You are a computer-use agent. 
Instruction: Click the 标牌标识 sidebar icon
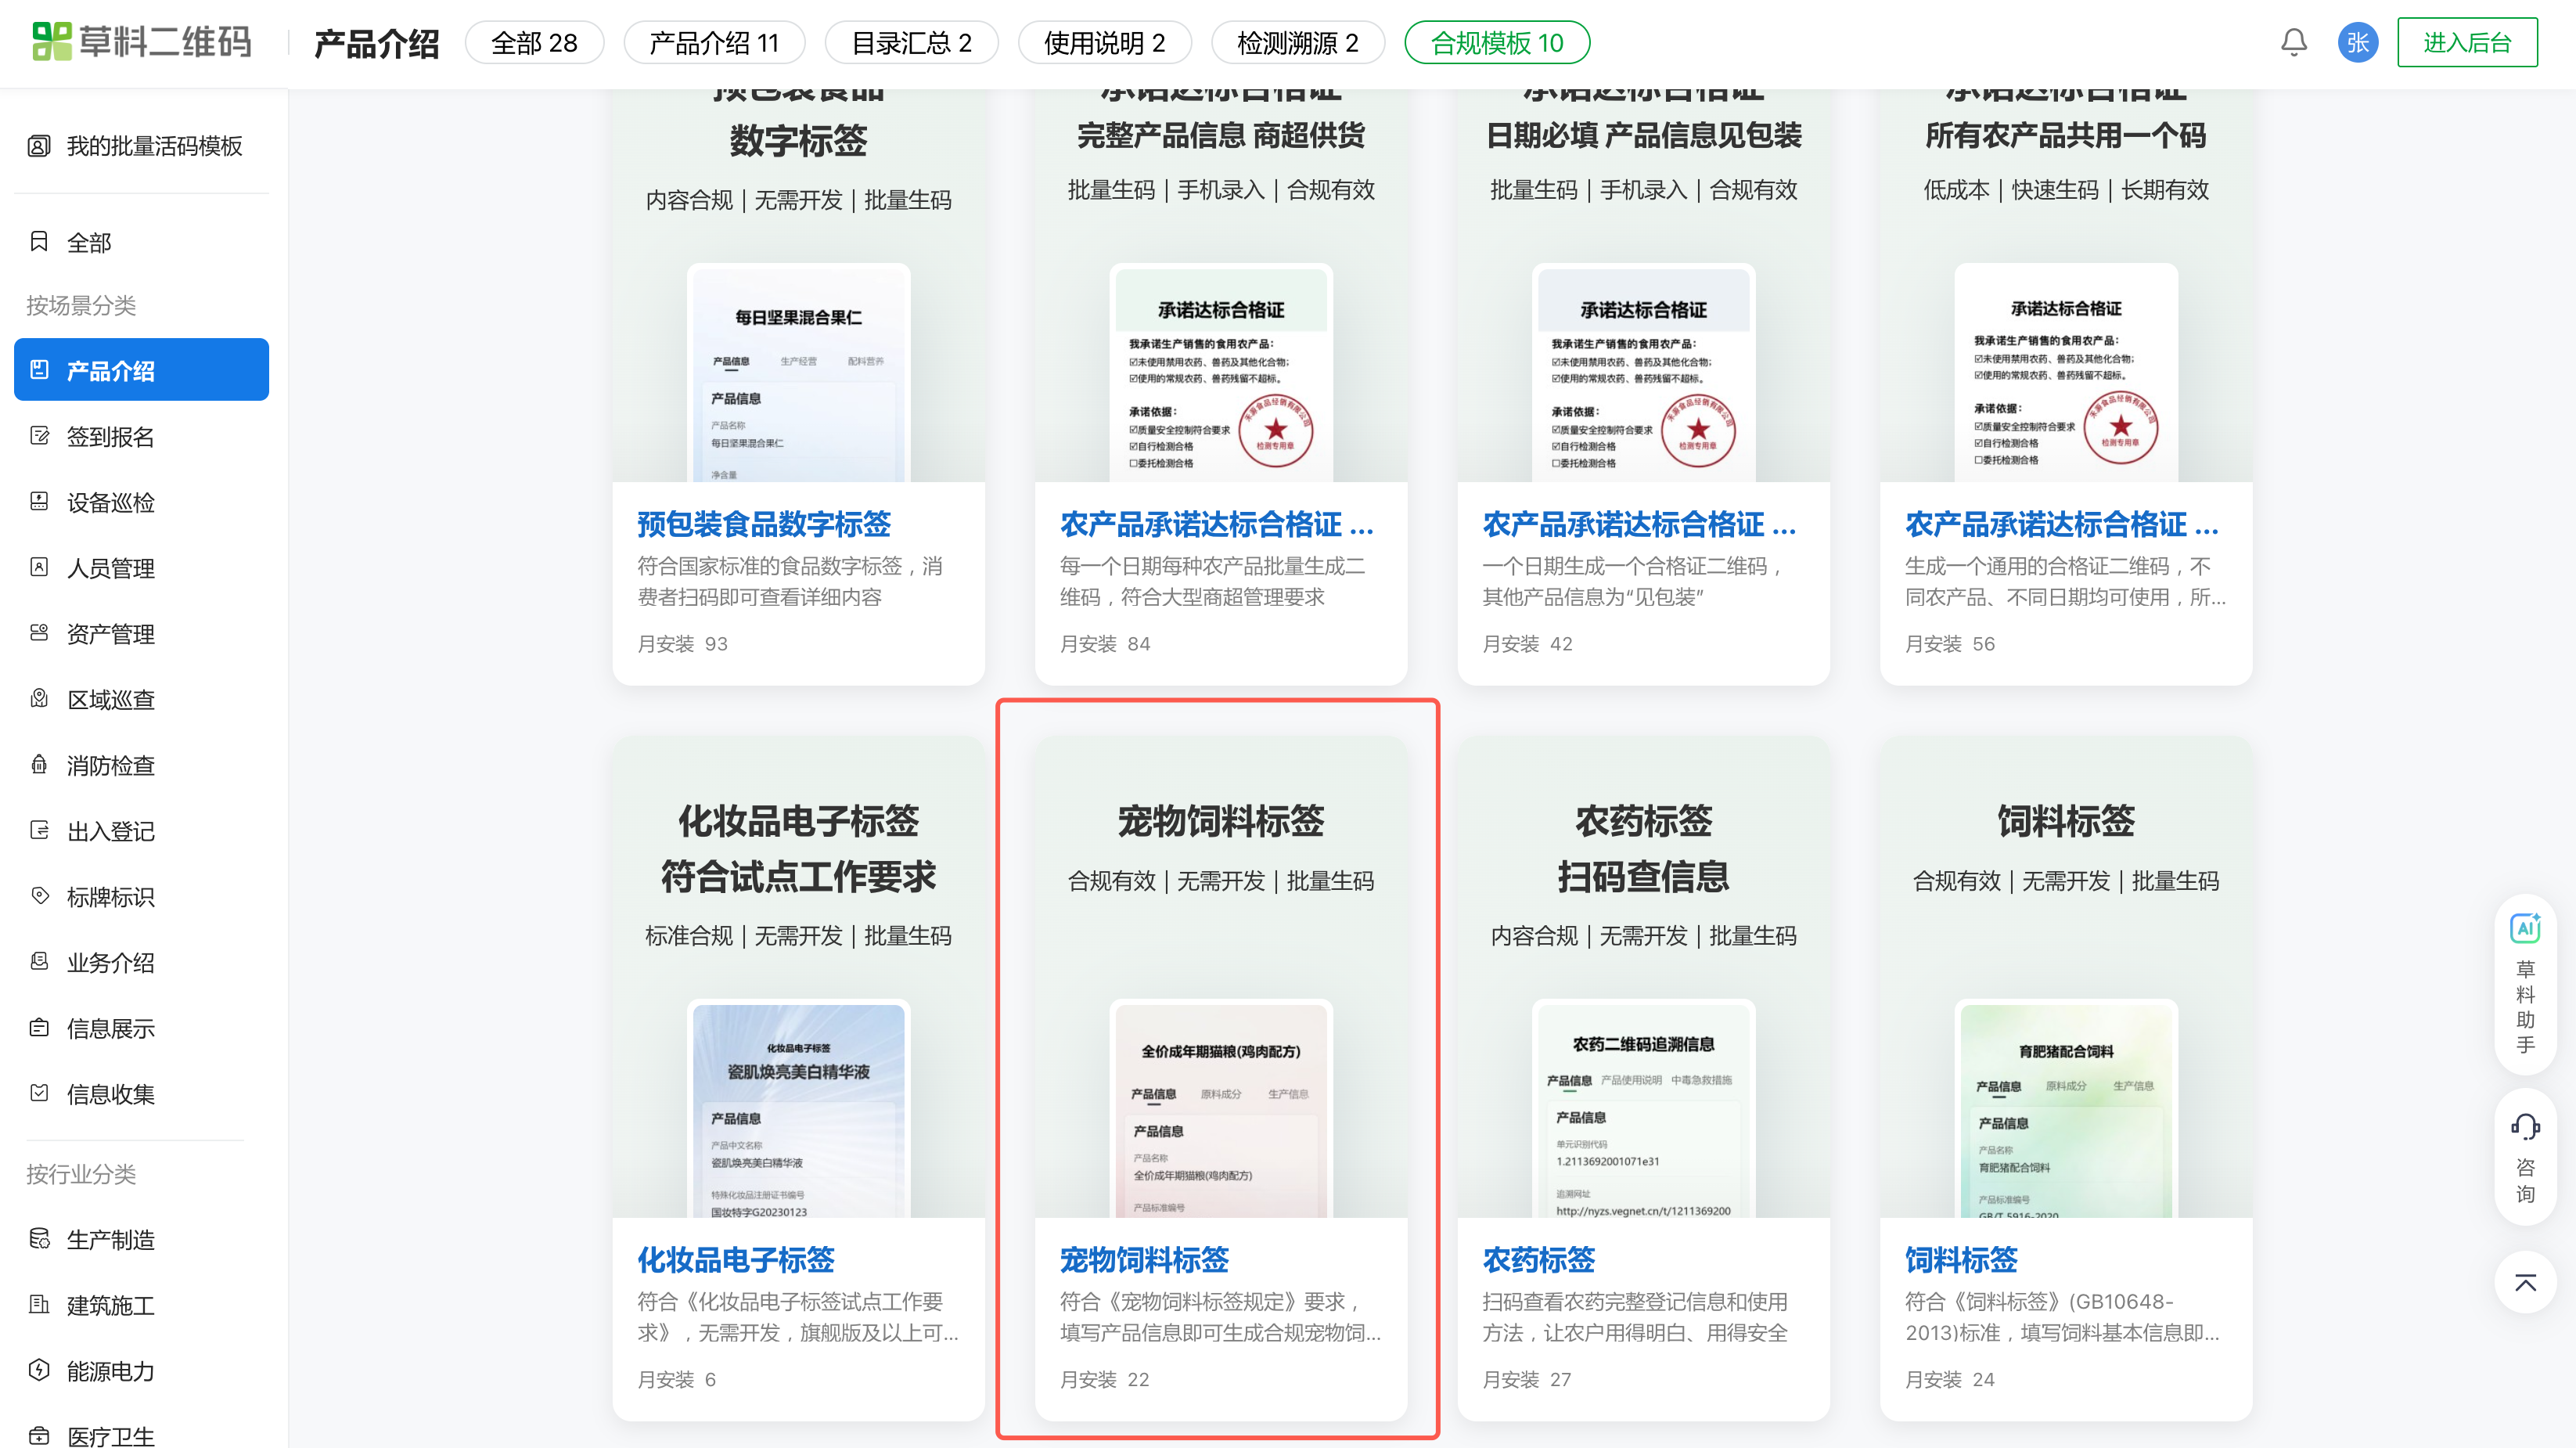[x=39, y=896]
